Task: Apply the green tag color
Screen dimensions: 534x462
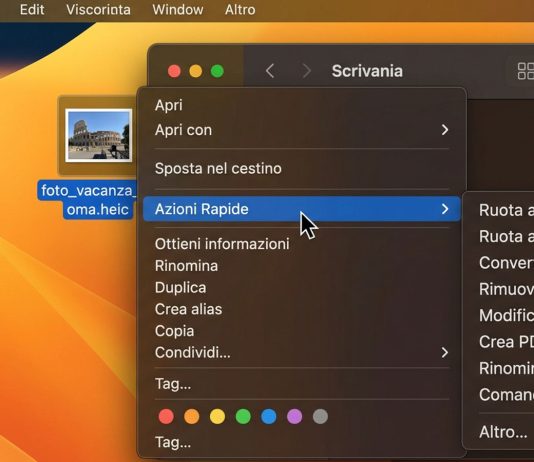Action: click(x=243, y=416)
